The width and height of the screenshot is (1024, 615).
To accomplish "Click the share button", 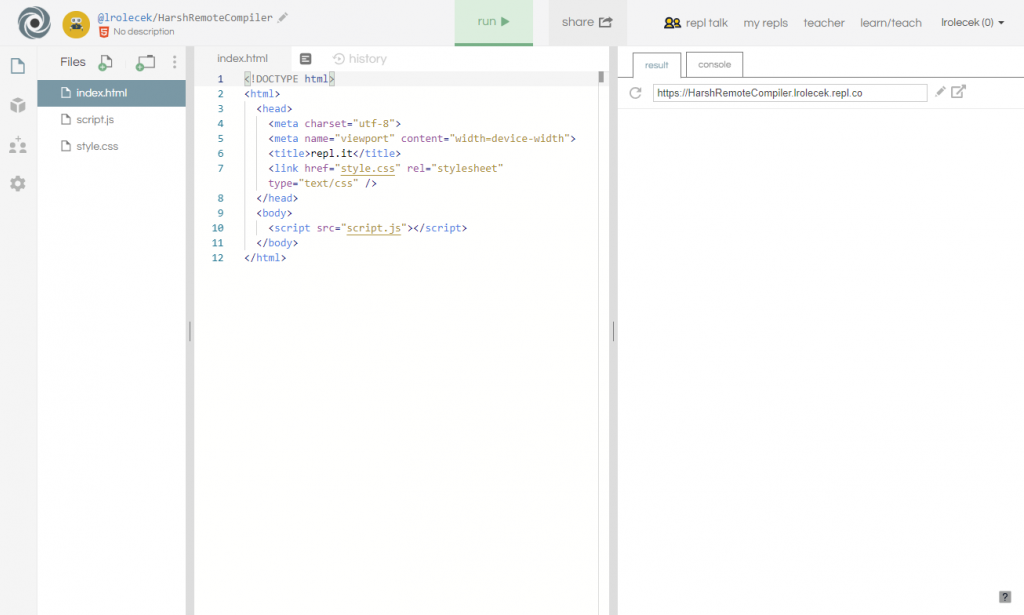I will [x=587, y=22].
